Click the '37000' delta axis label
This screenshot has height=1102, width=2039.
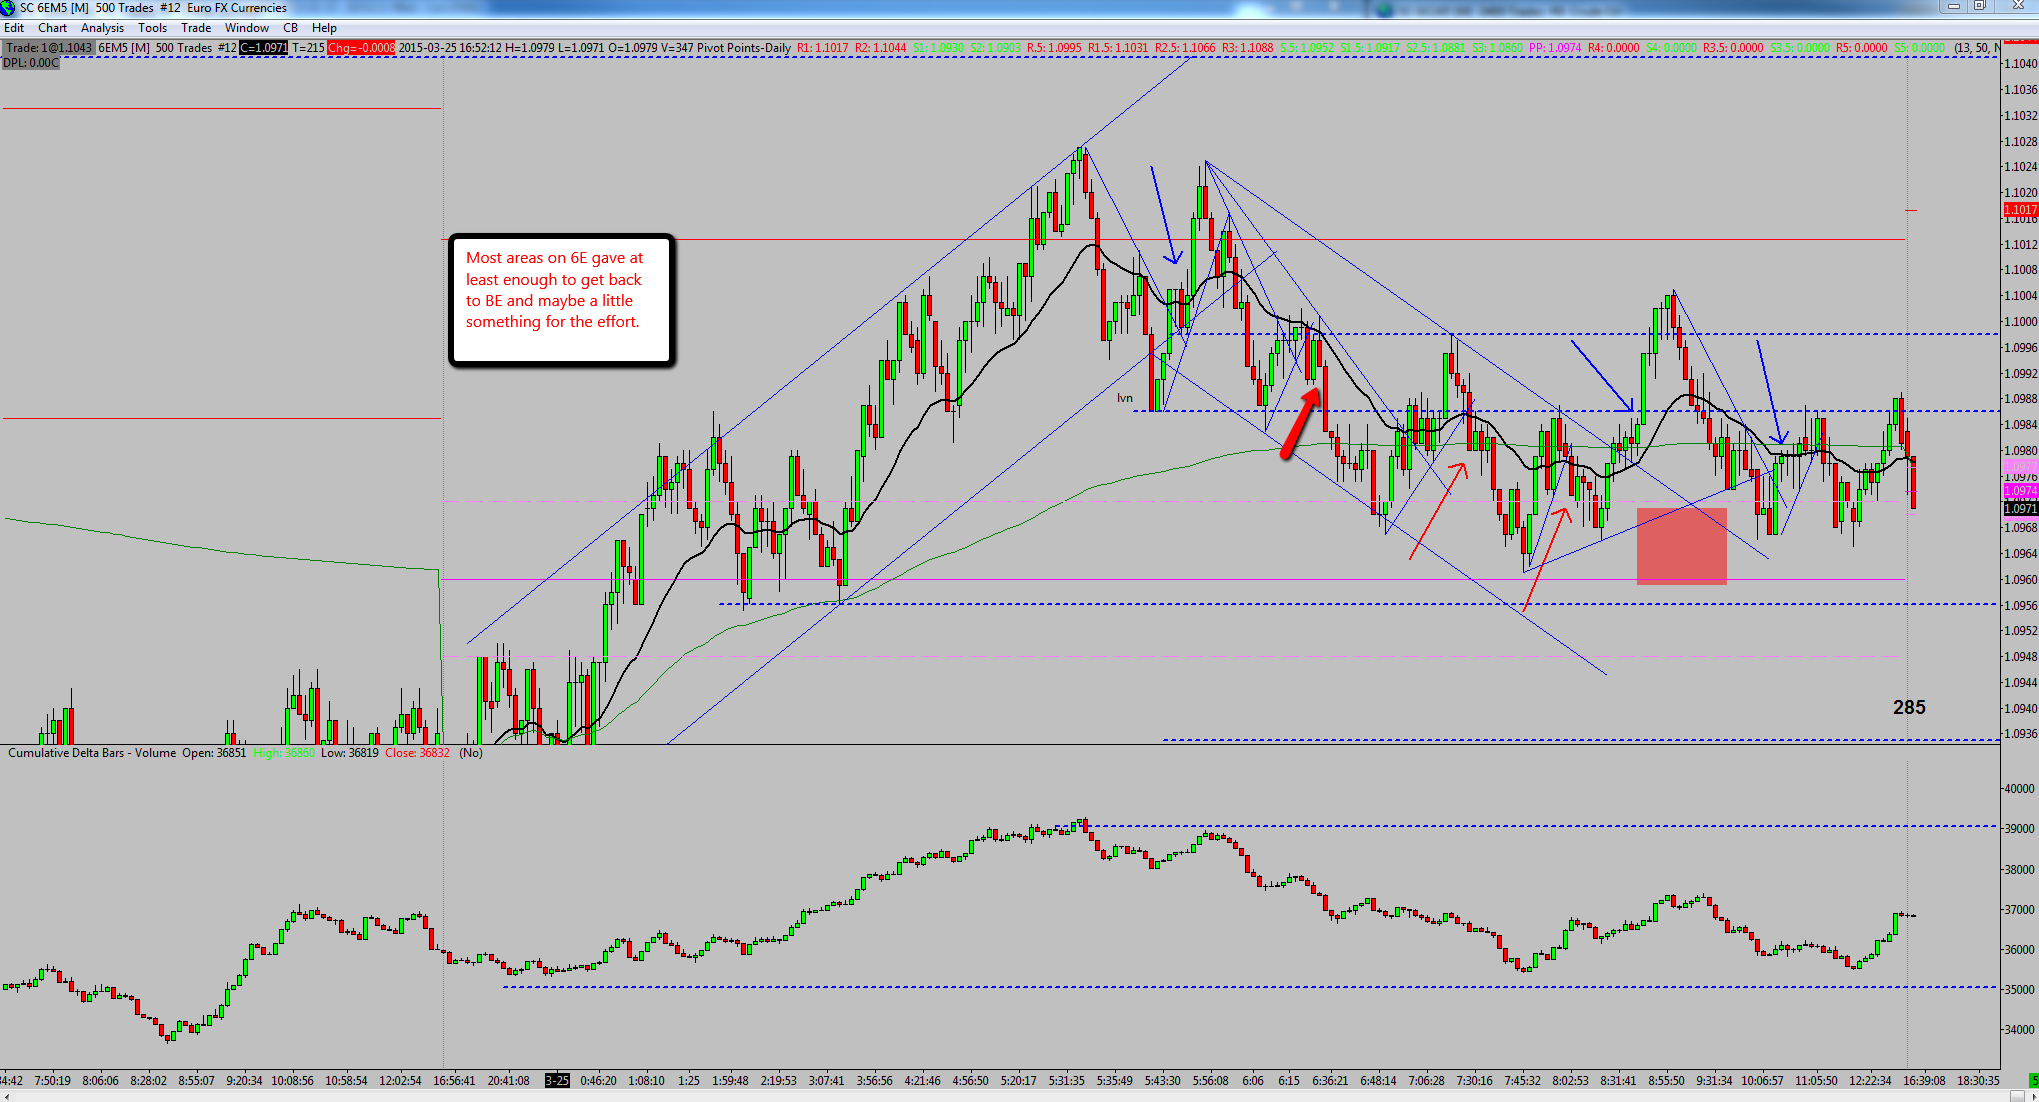tap(2018, 910)
